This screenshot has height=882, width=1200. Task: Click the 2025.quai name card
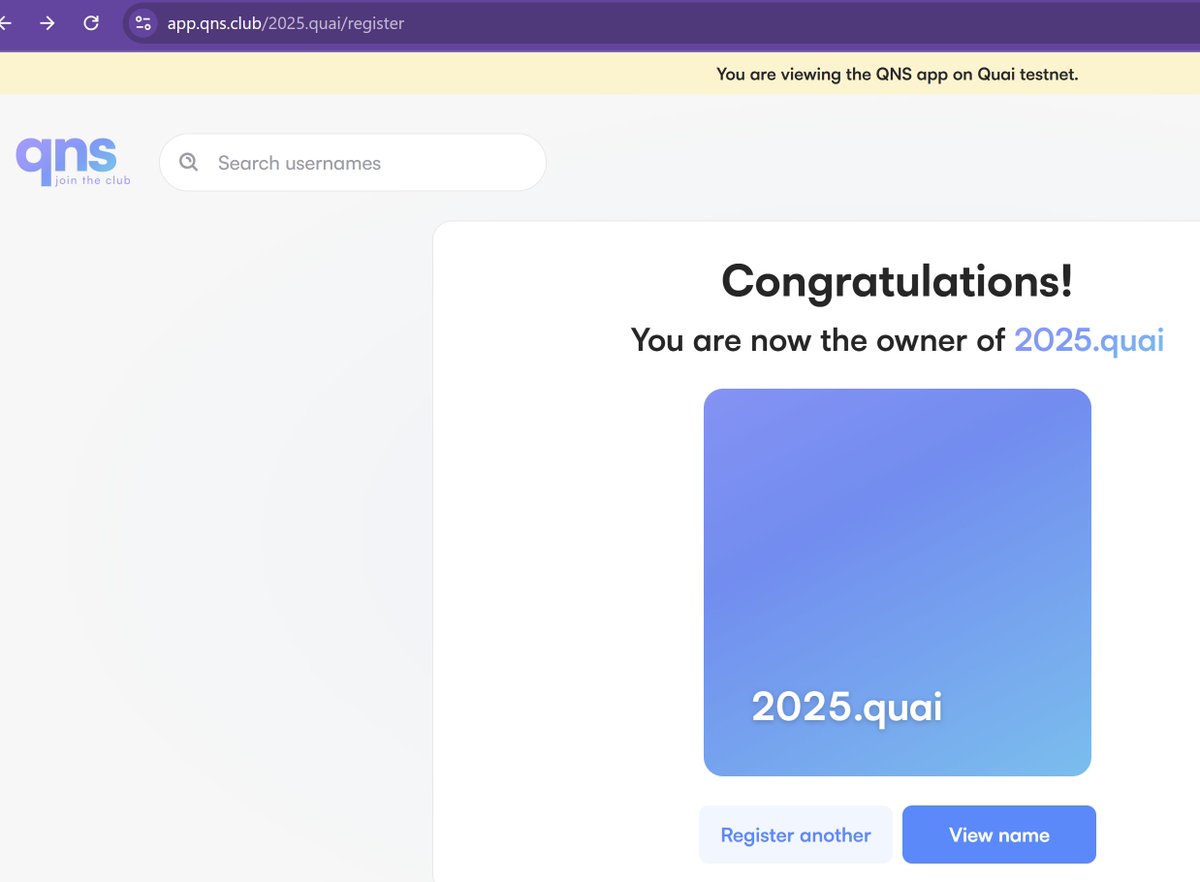[897, 582]
